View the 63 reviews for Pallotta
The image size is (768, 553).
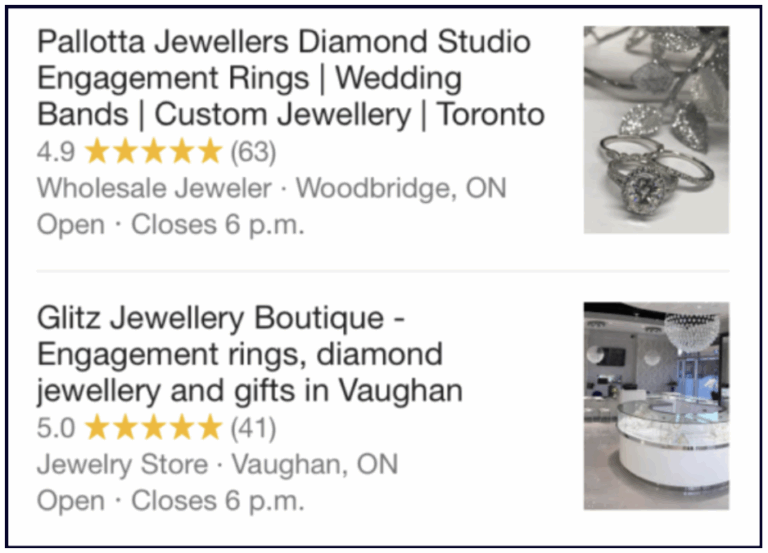point(253,152)
